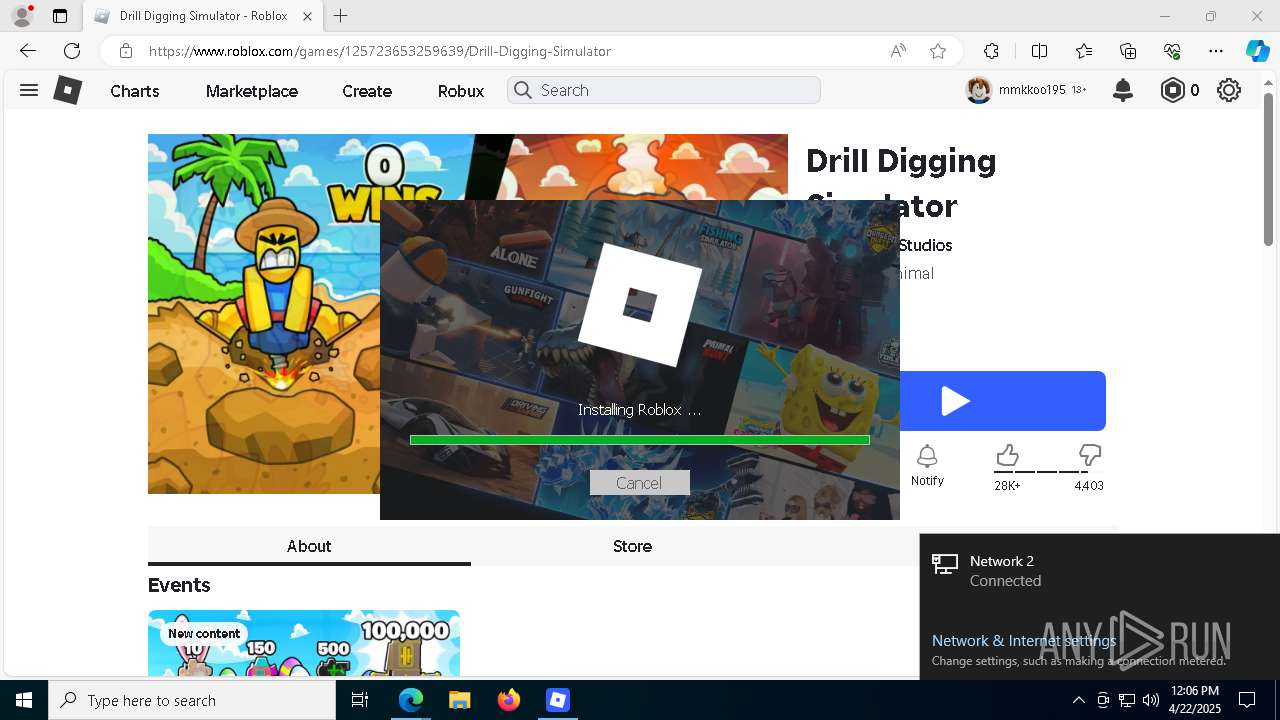
Task: Open the Marketplace navigation item
Action: (x=252, y=91)
